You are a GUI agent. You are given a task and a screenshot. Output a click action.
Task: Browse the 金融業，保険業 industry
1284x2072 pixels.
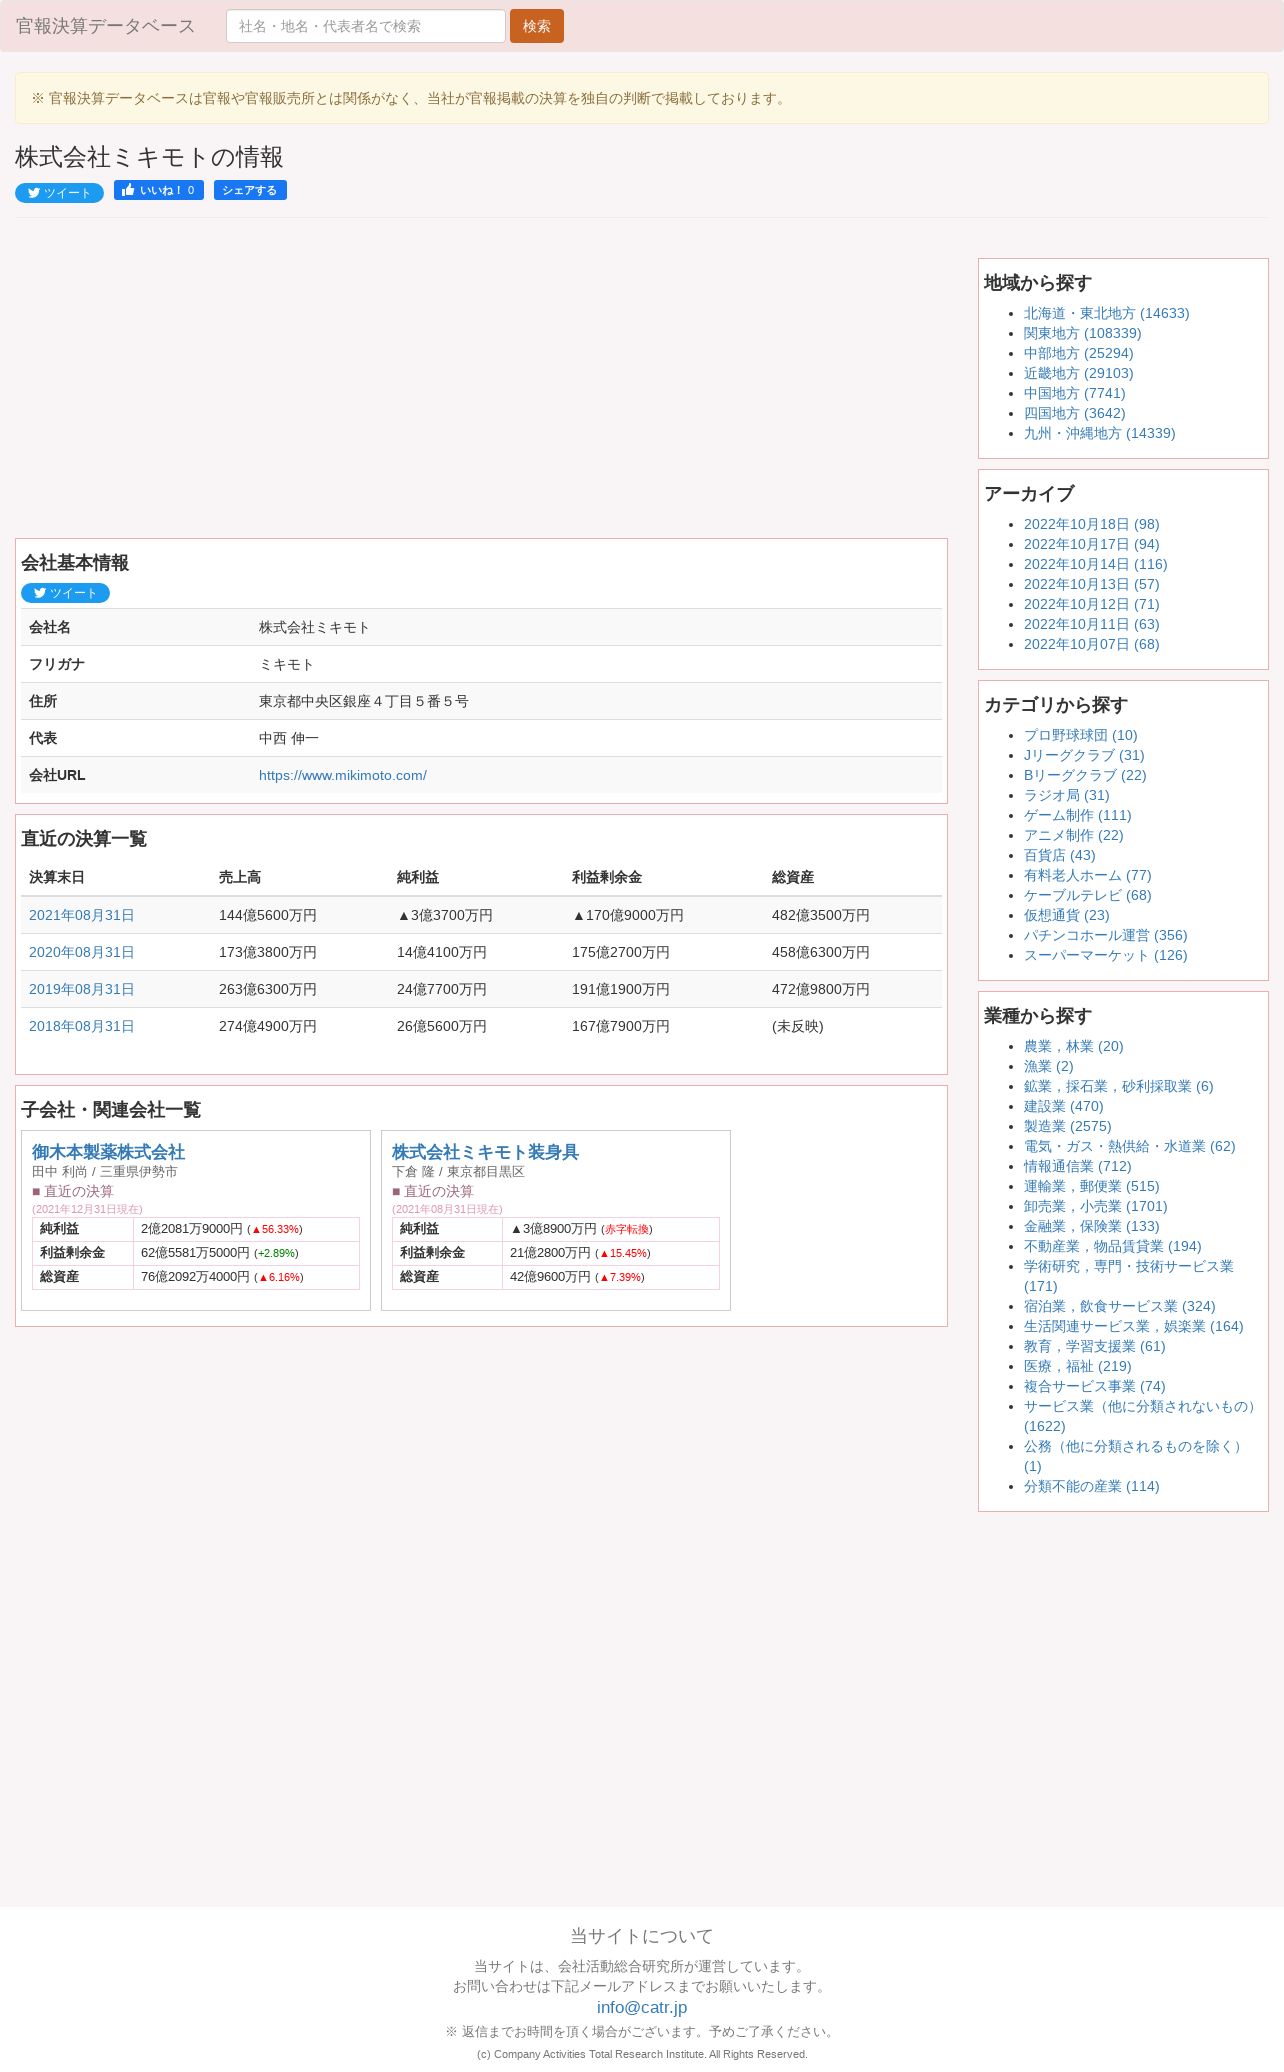(1091, 1226)
